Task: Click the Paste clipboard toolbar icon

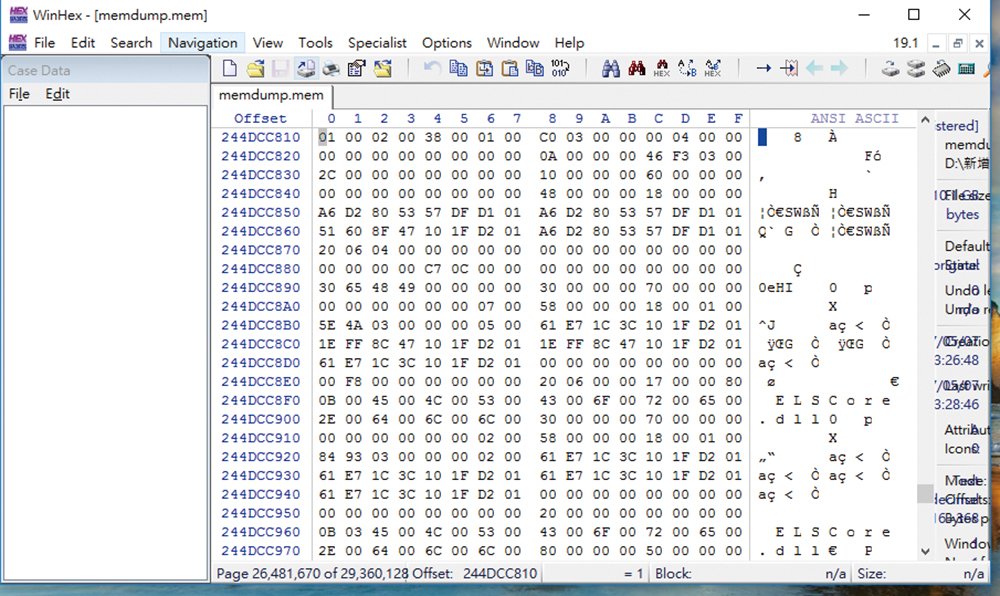Action: click(510, 68)
